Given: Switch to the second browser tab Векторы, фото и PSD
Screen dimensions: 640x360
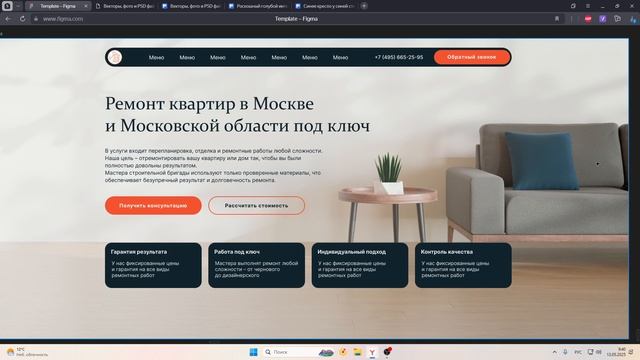Looking at the screenshot, I should (x=125, y=6).
